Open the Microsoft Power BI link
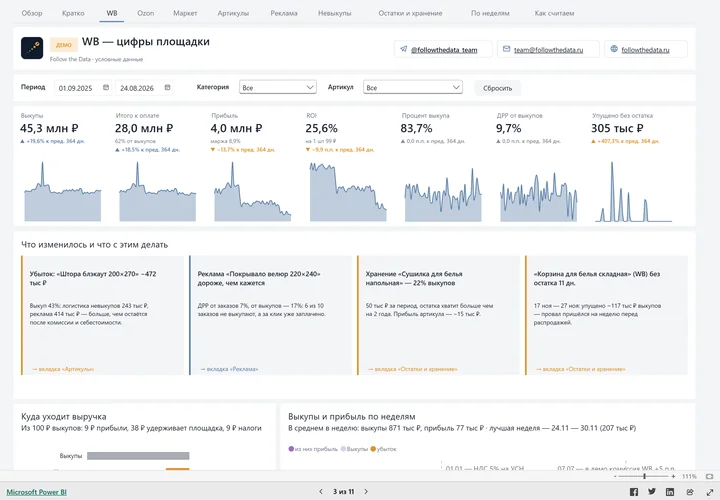Screen dimensions: 720x500 [x=36, y=492]
